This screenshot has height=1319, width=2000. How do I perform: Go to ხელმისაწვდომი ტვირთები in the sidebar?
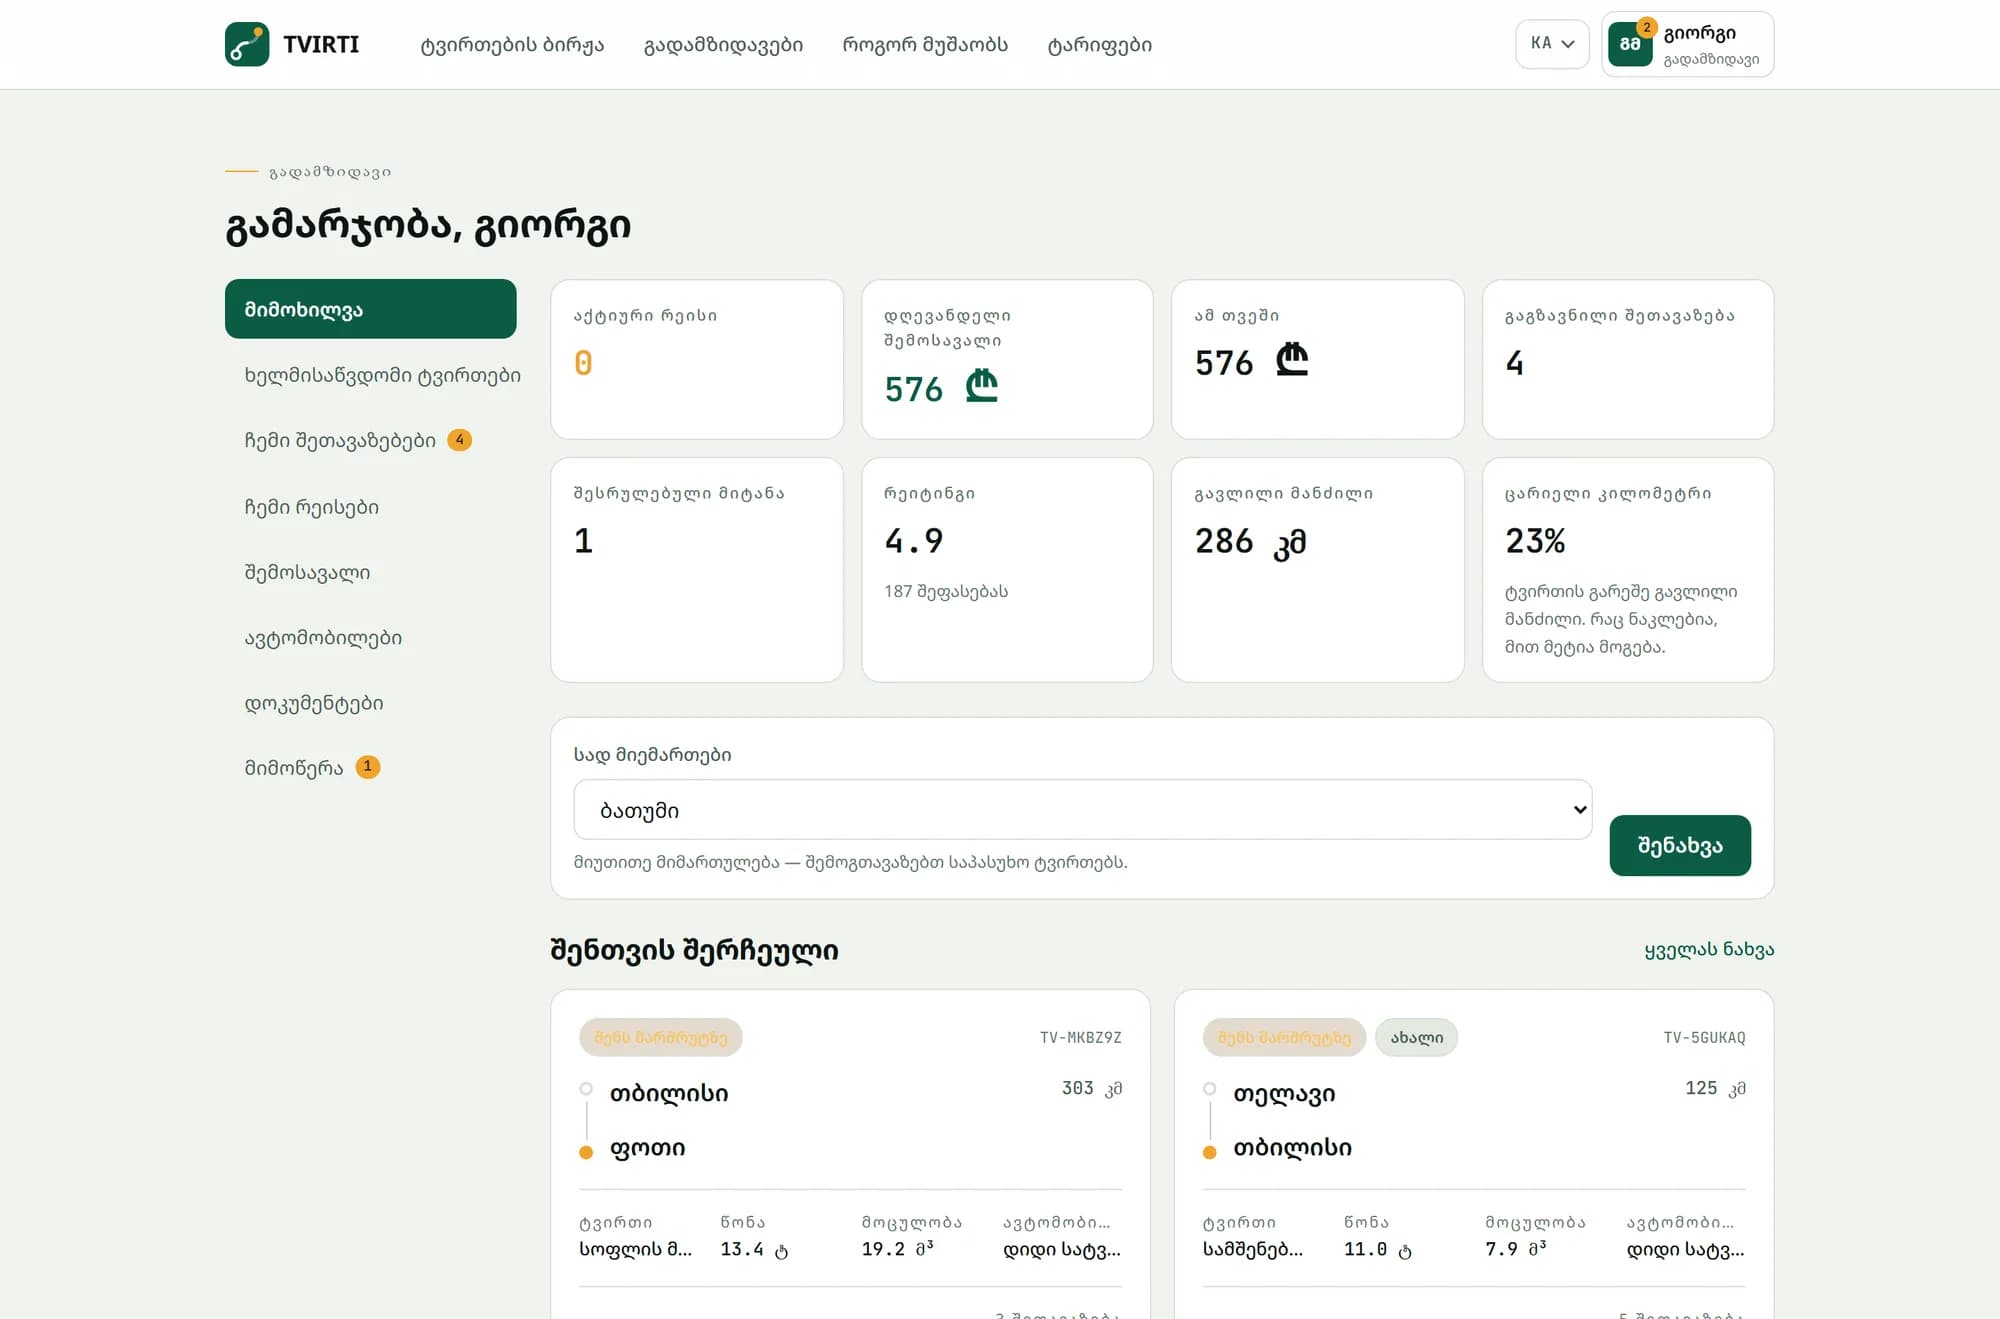point(382,375)
